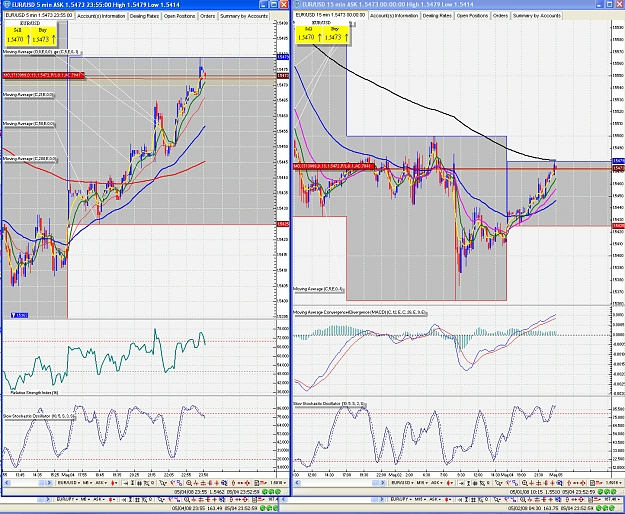This screenshot has height=514, width=625.
Task: Open EUR/USD symbol dropdown in 15 min toolbar
Action: click(x=403, y=483)
